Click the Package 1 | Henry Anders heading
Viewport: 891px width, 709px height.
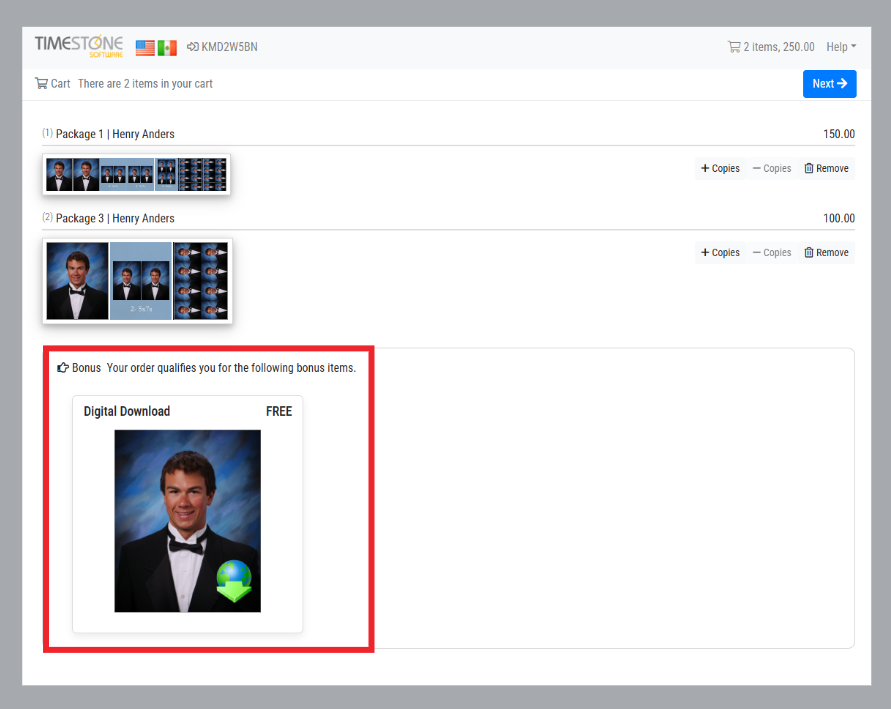pyautogui.click(x=115, y=134)
